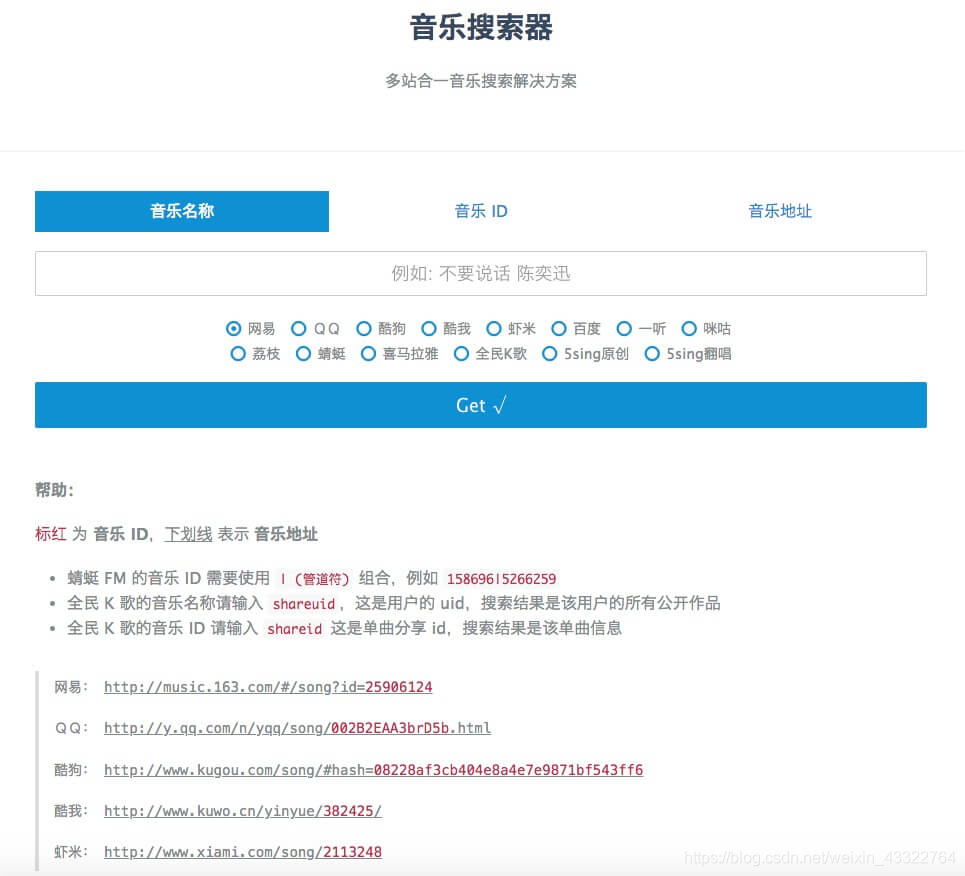Choose 酷狗 as search source

coord(363,328)
